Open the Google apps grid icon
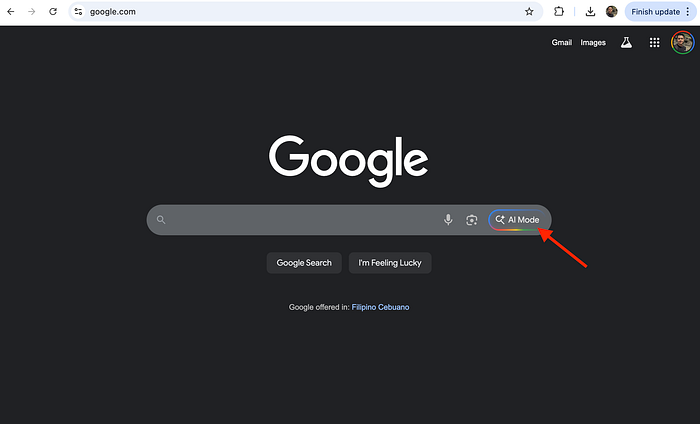The image size is (700, 424). 654,42
